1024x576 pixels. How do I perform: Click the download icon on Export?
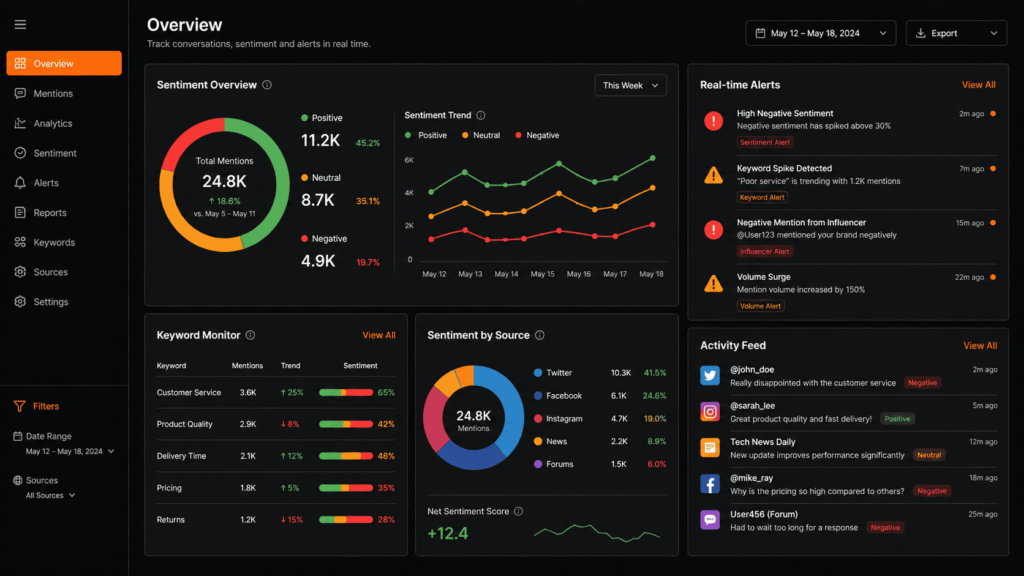[x=921, y=33]
